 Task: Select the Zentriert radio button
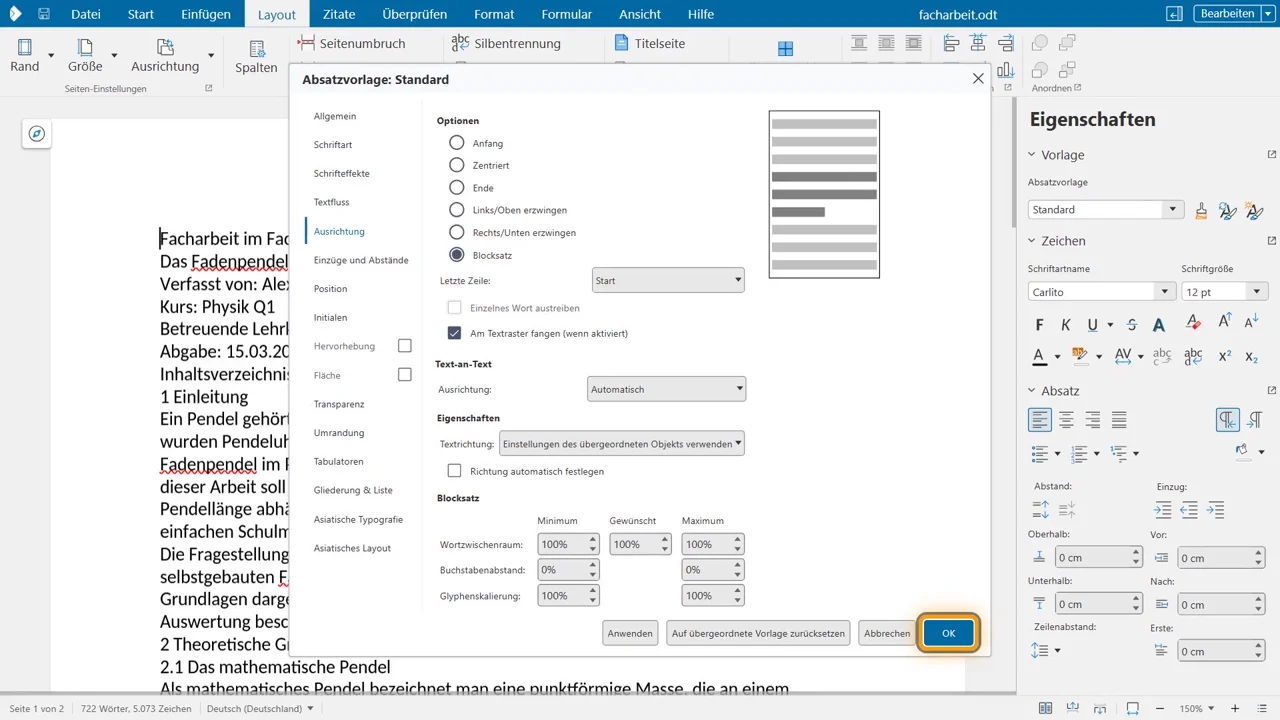coord(457,165)
